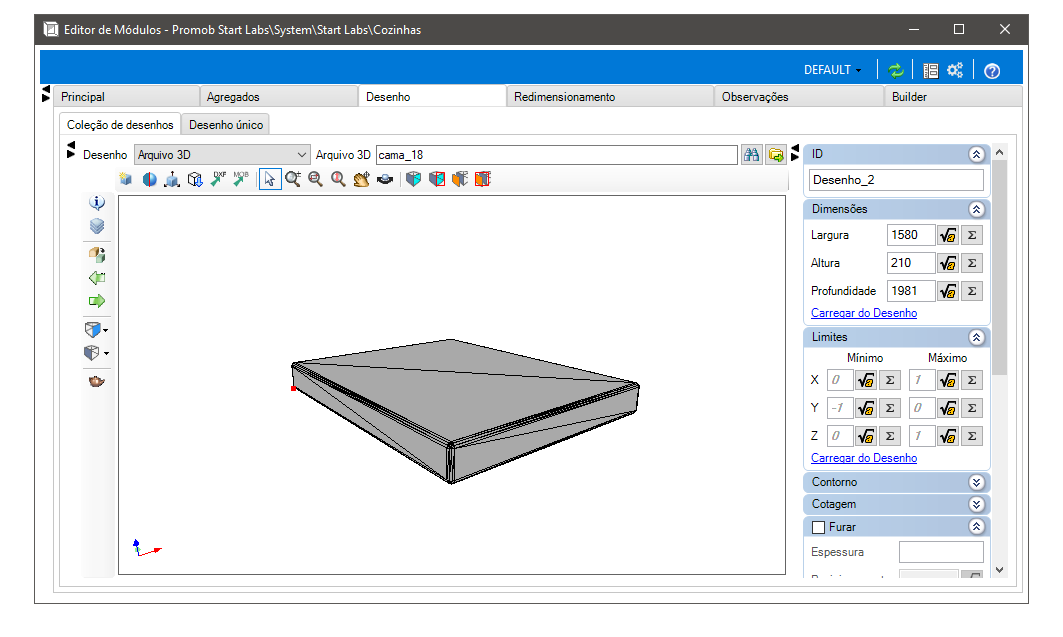Viewport: 1063px width, 637px height.
Task: Toggle the Furar checkbox
Action: pyautogui.click(x=819, y=527)
